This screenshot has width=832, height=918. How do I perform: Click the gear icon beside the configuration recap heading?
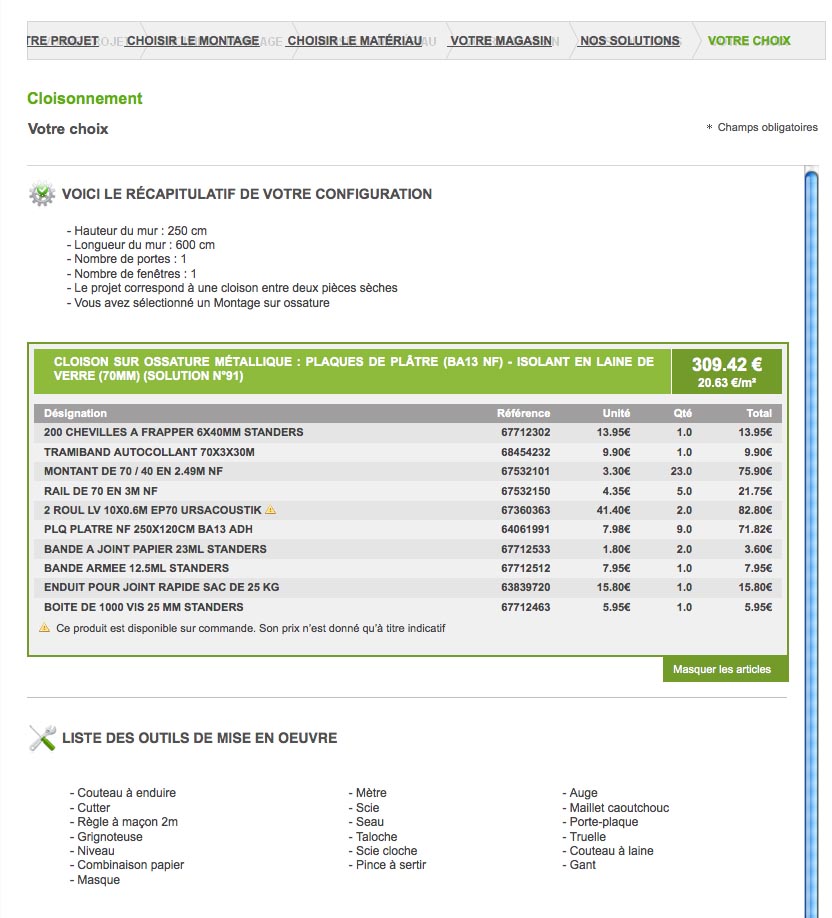[42, 194]
